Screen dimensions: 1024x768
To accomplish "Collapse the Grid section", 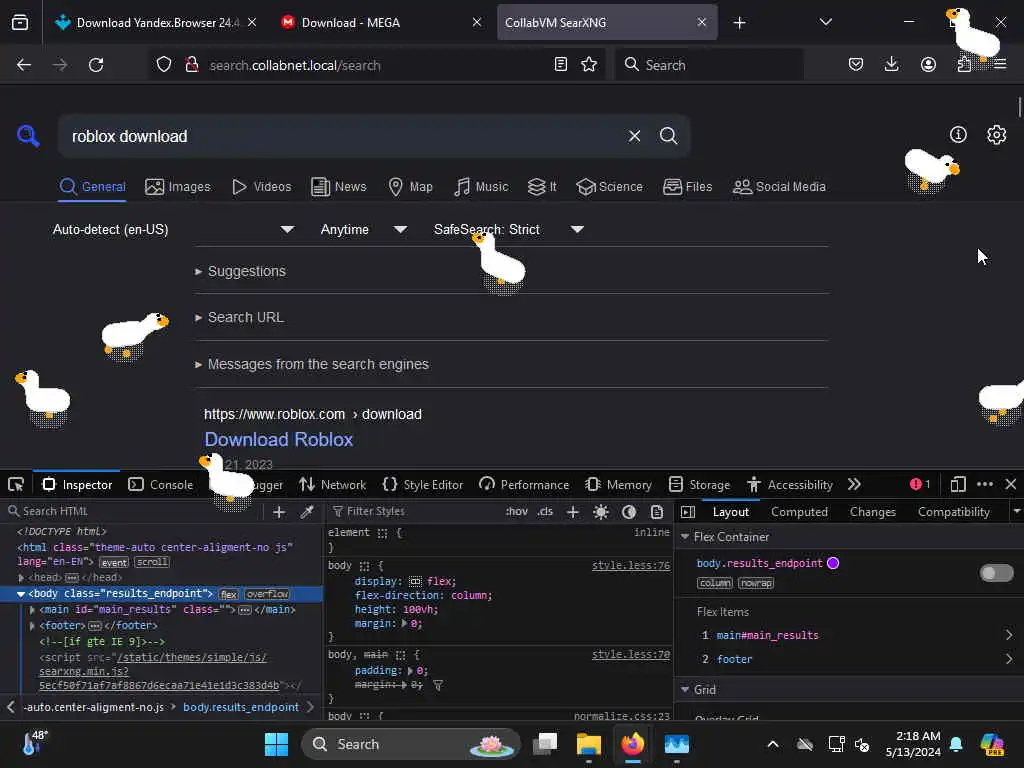I will pyautogui.click(x=685, y=690).
